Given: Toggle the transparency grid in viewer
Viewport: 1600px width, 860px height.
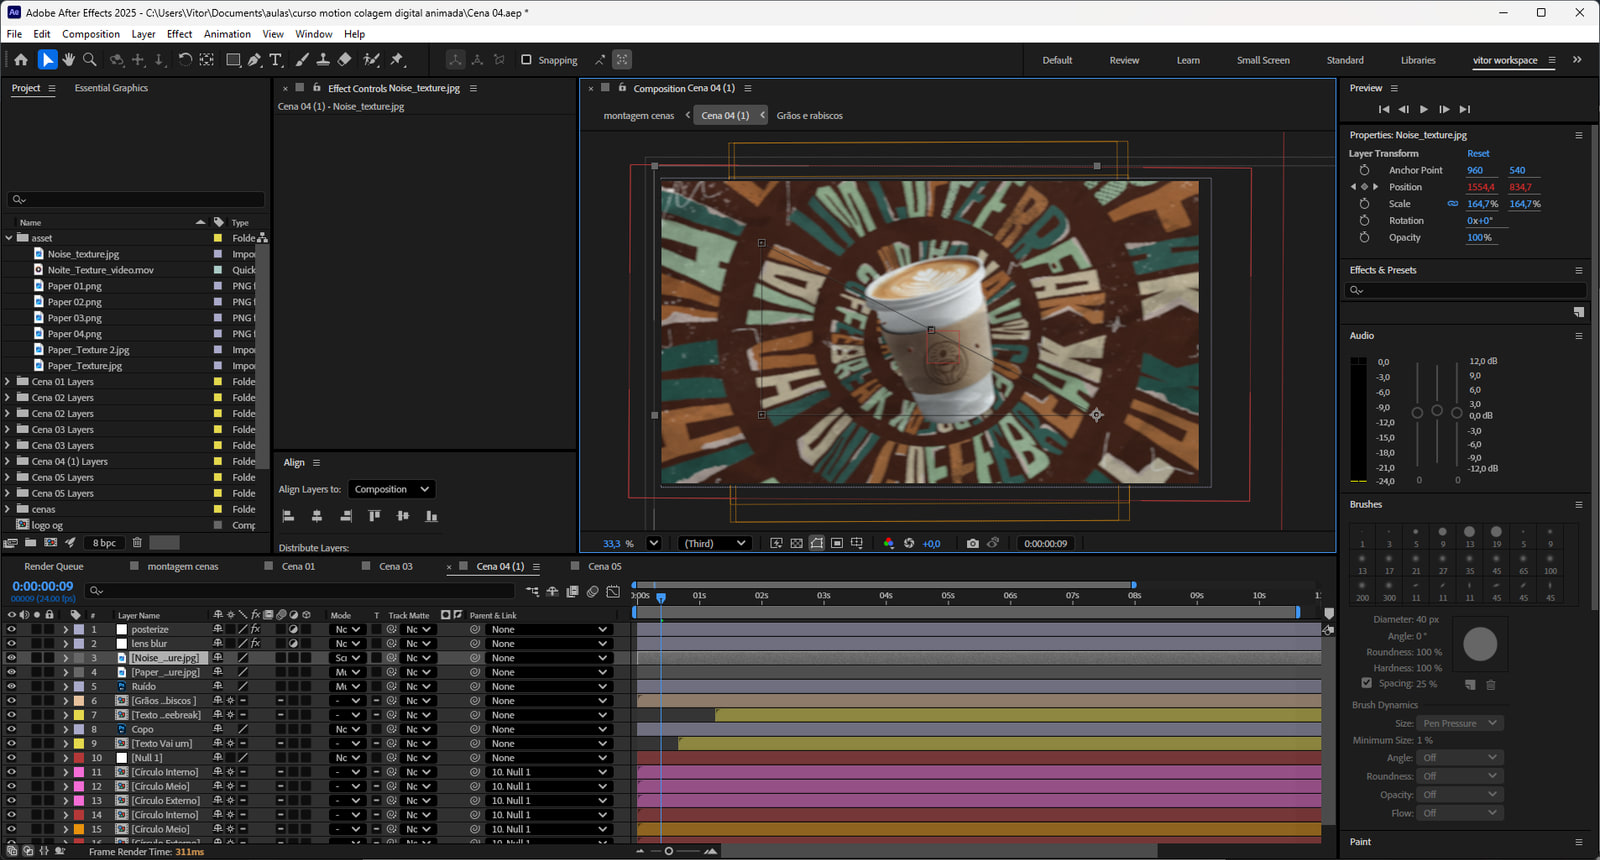Looking at the screenshot, I should pos(796,543).
